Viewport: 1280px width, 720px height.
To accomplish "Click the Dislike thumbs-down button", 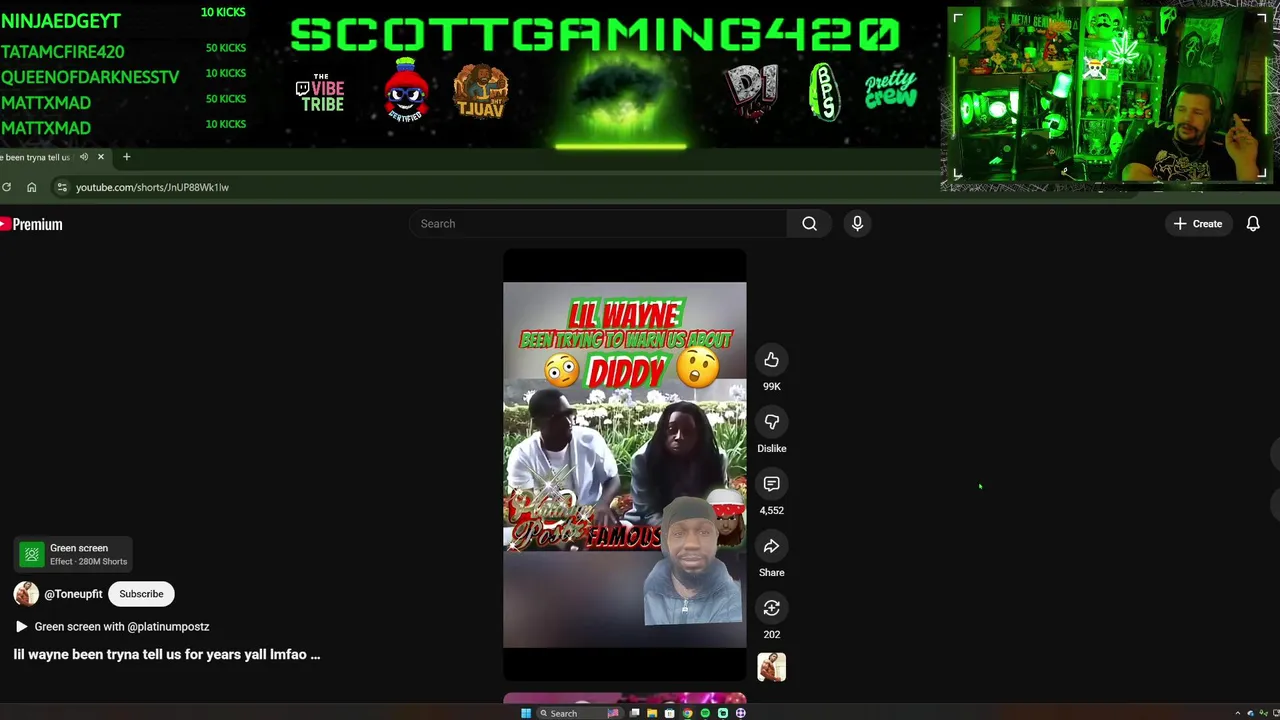I will [771, 422].
